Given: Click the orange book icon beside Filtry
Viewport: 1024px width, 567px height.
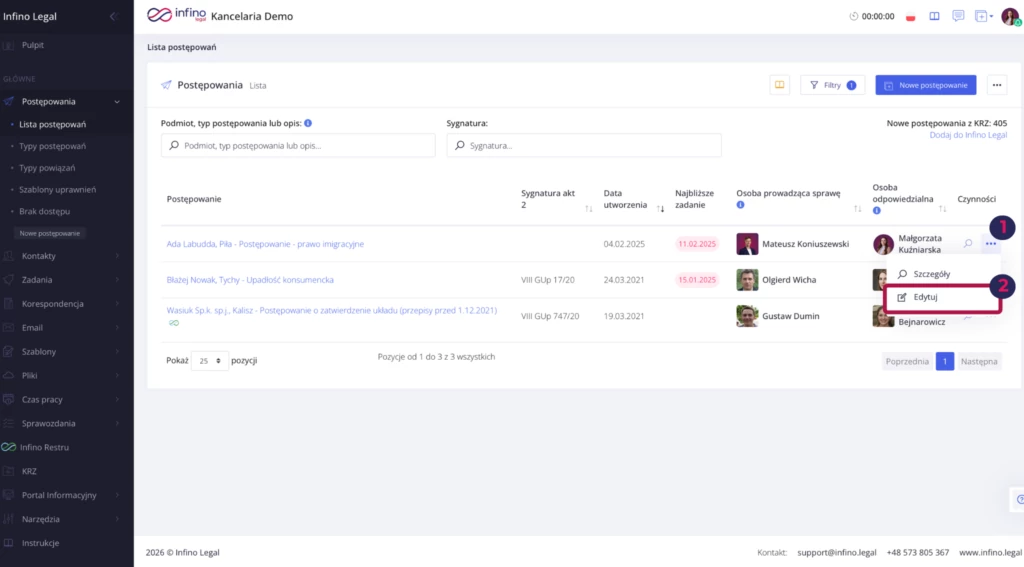Looking at the screenshot, I should point(780,85).
